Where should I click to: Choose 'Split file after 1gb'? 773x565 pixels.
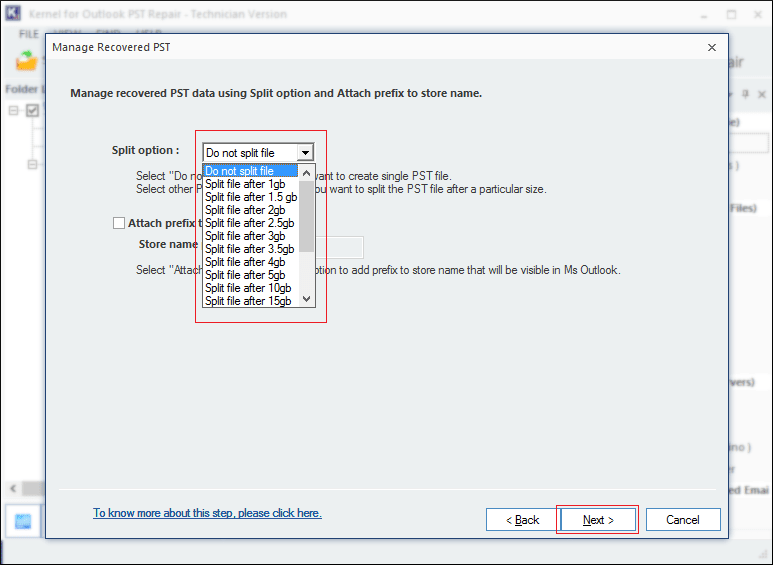[250, 184]
